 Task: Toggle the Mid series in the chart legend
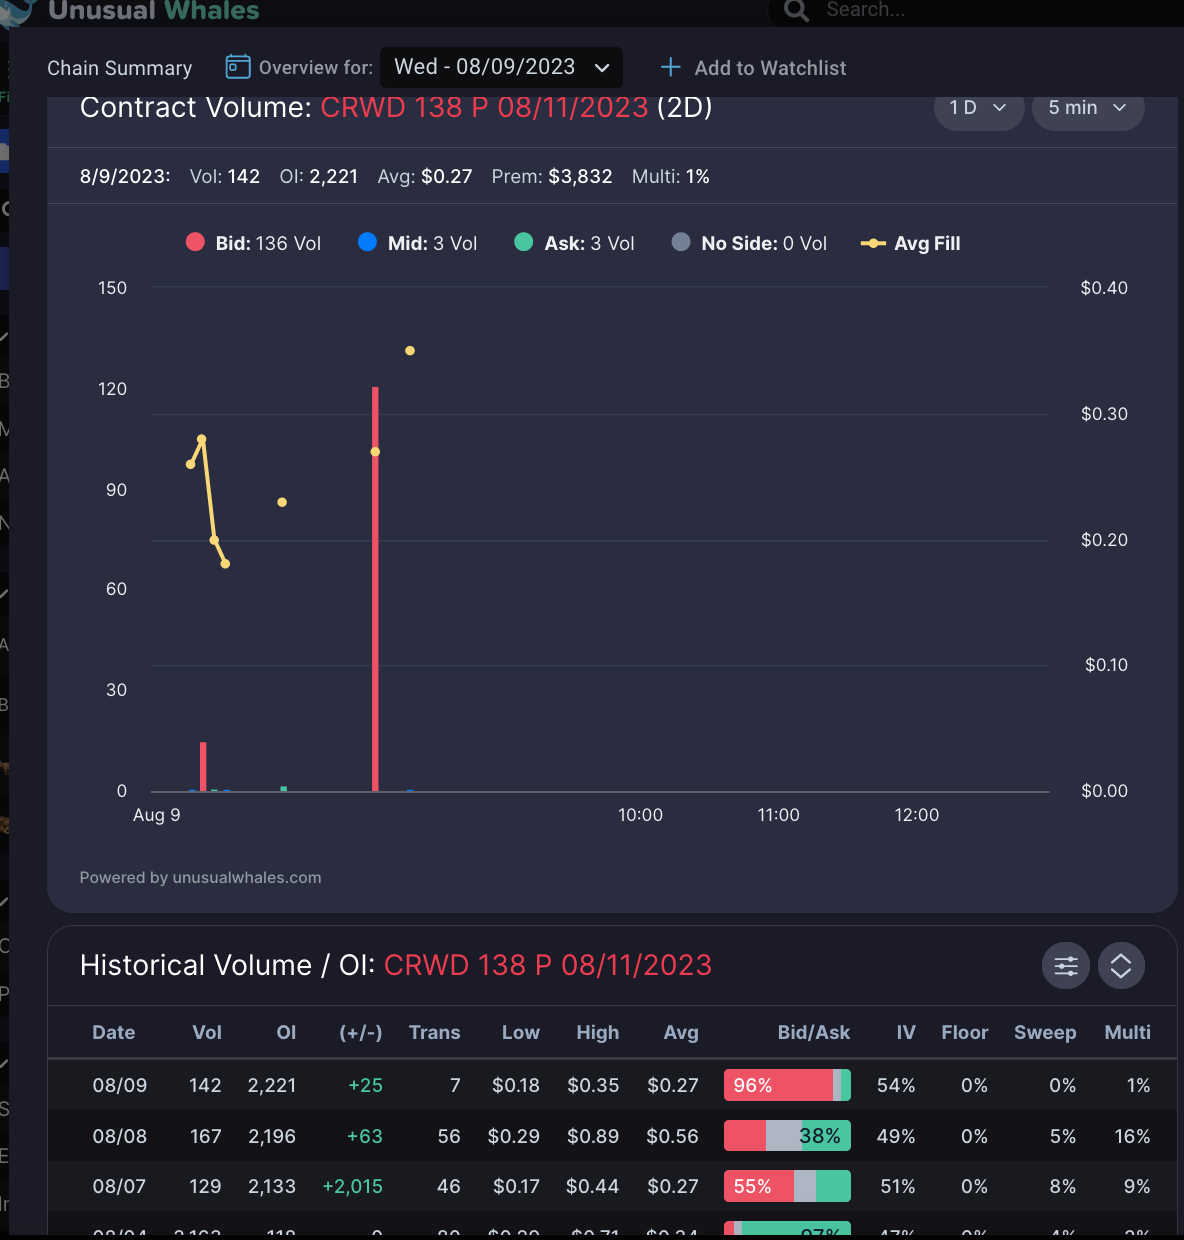(x=417, y=242)
